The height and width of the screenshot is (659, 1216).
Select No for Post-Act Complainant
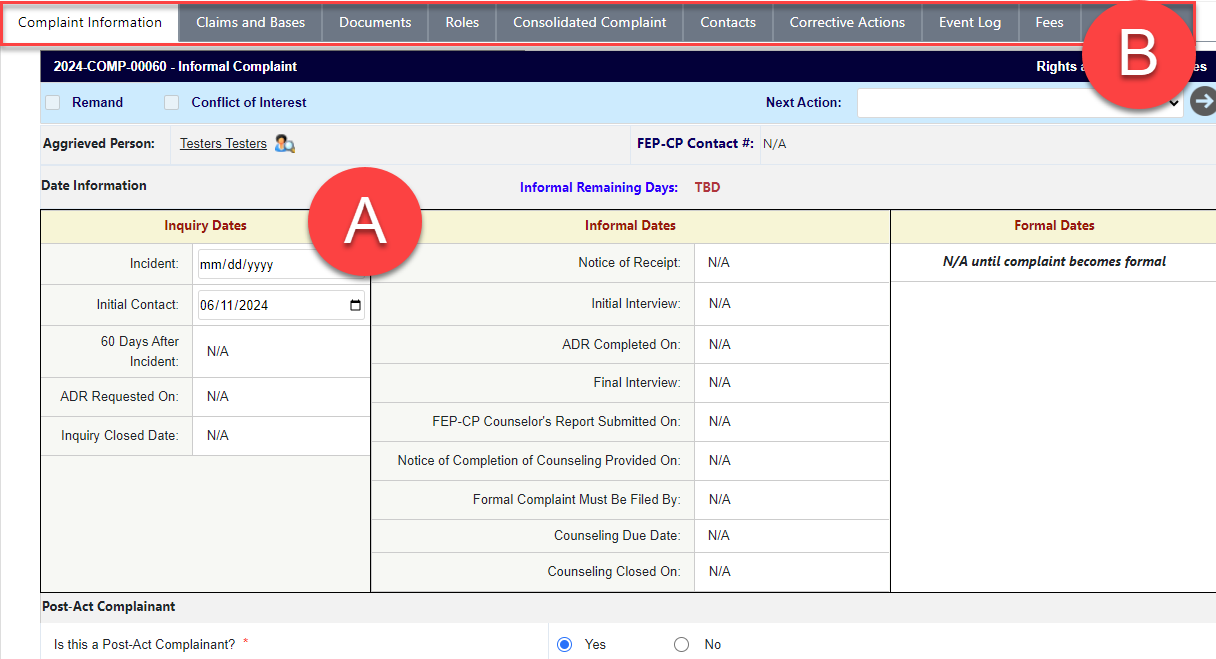[681, 644]
